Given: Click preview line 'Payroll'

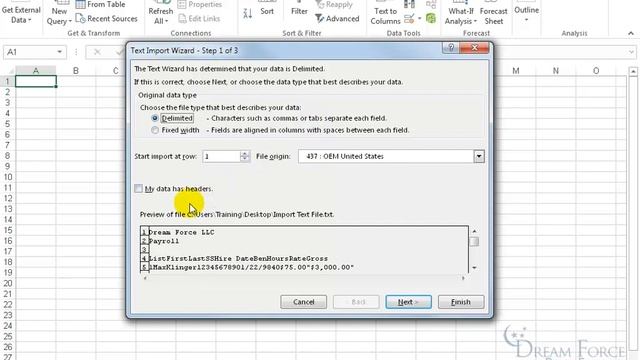Looking at the screenshot, I should (x=164, y=241).
